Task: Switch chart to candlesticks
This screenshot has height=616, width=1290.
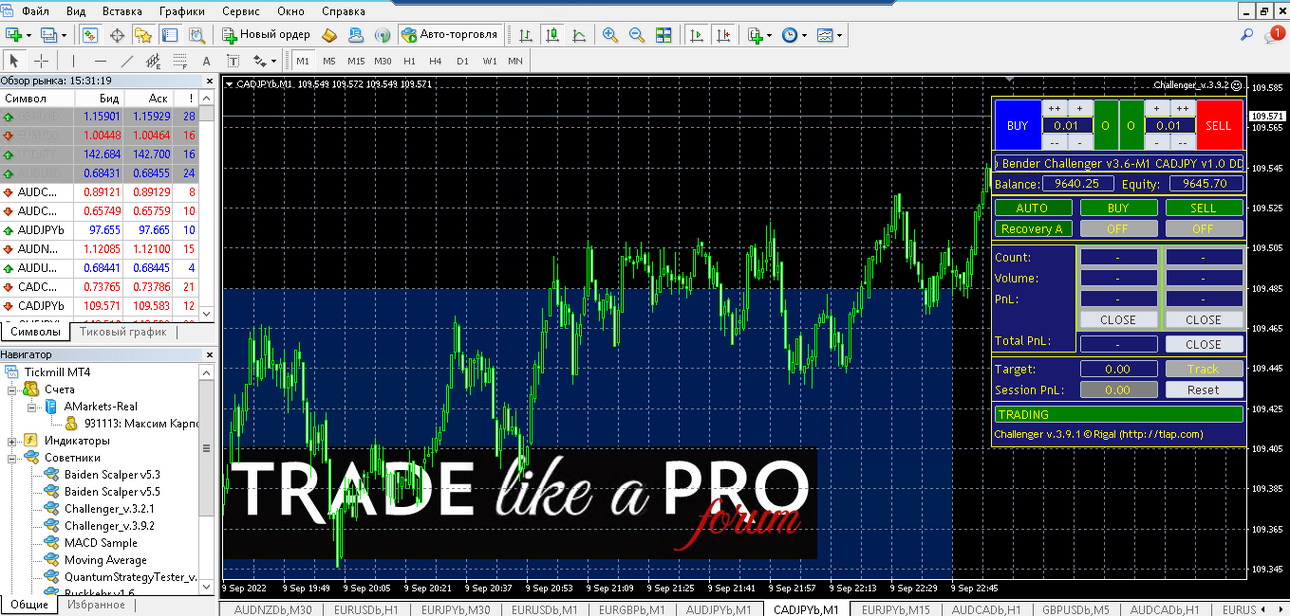Action: click(x=552, y=34)
